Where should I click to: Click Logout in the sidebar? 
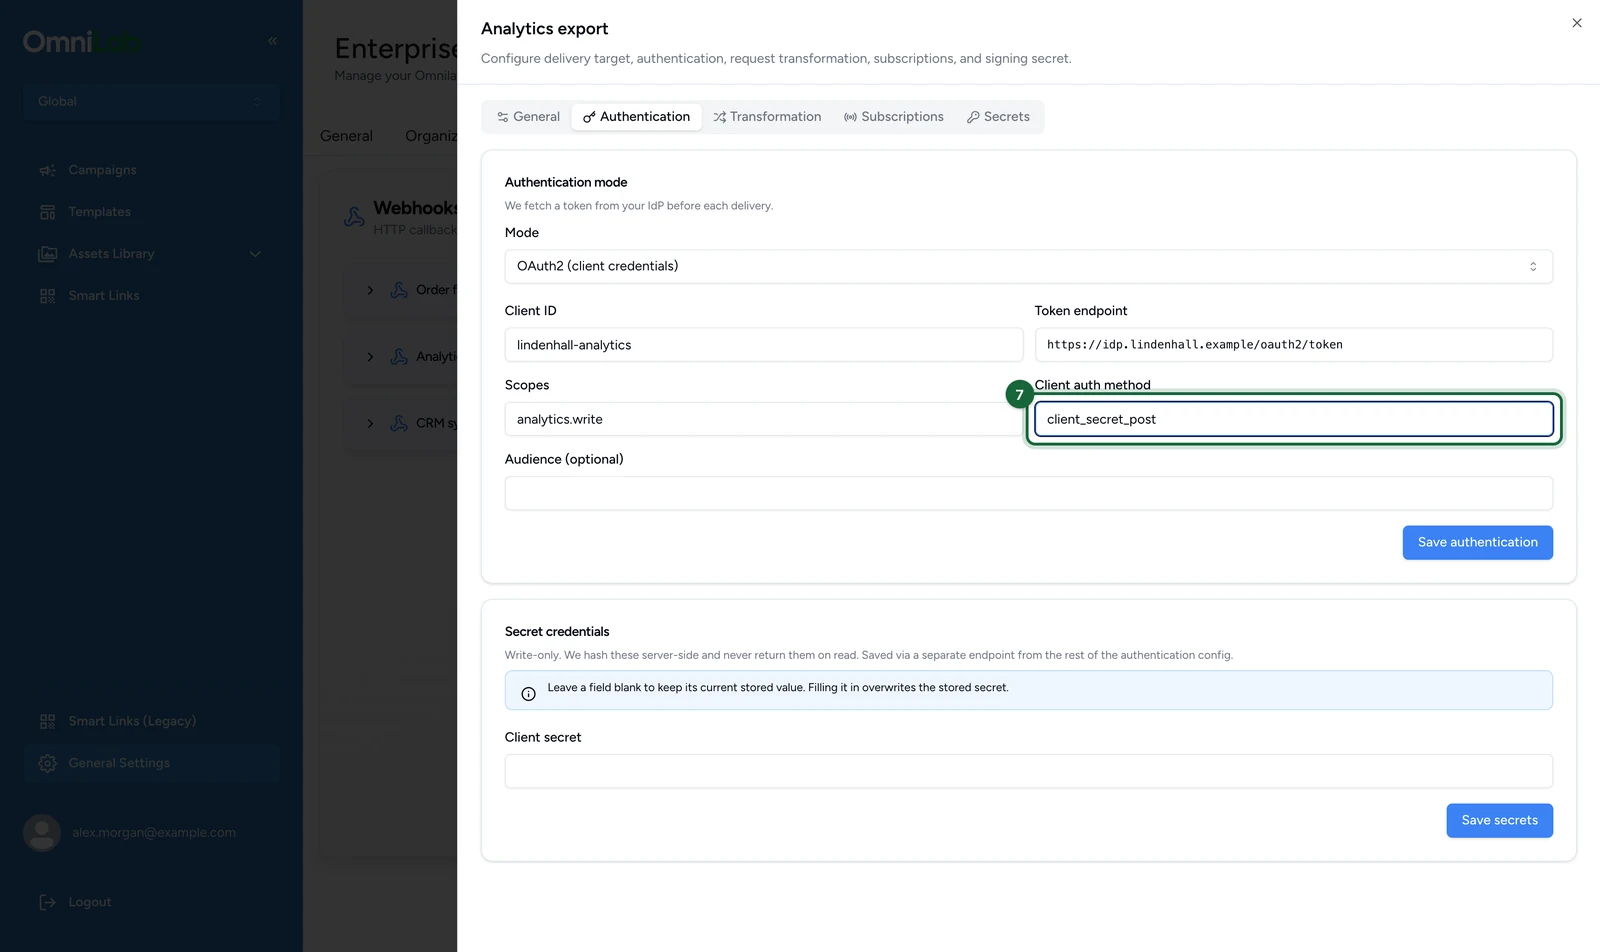tap(89, 902)
